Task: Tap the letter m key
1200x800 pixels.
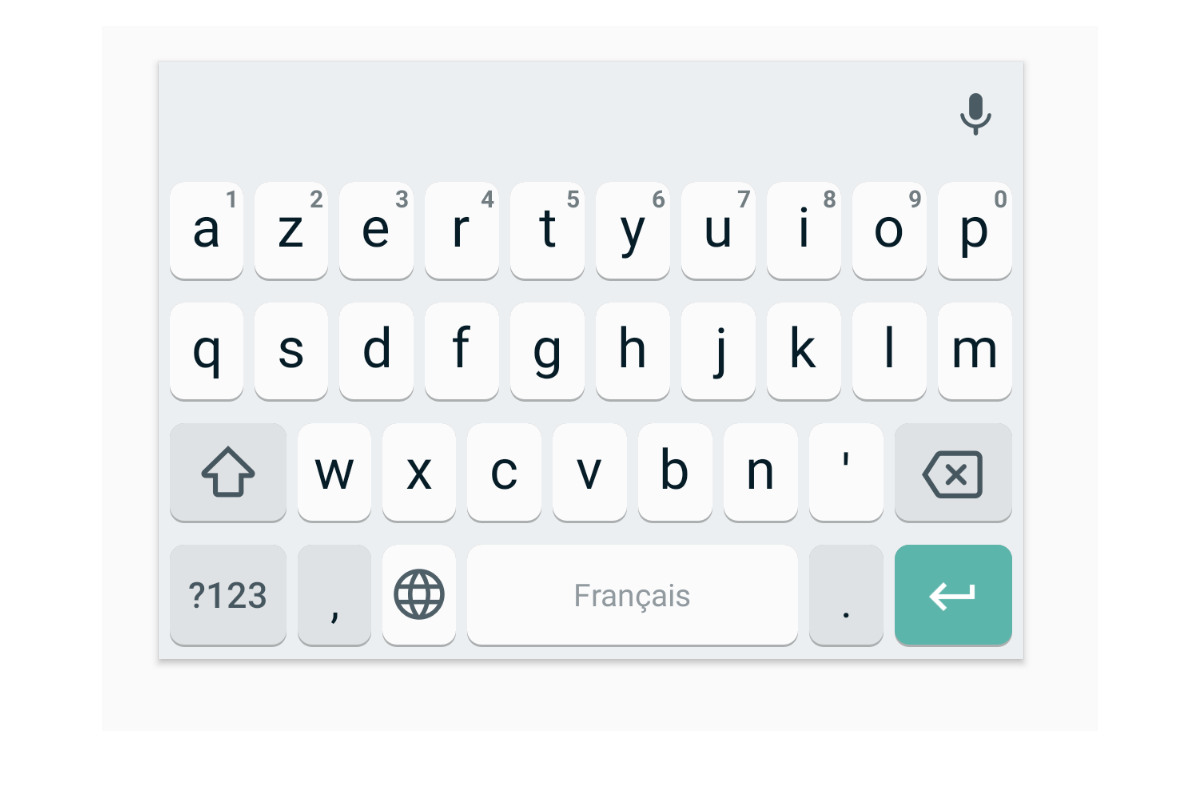Action: point(975,351)
